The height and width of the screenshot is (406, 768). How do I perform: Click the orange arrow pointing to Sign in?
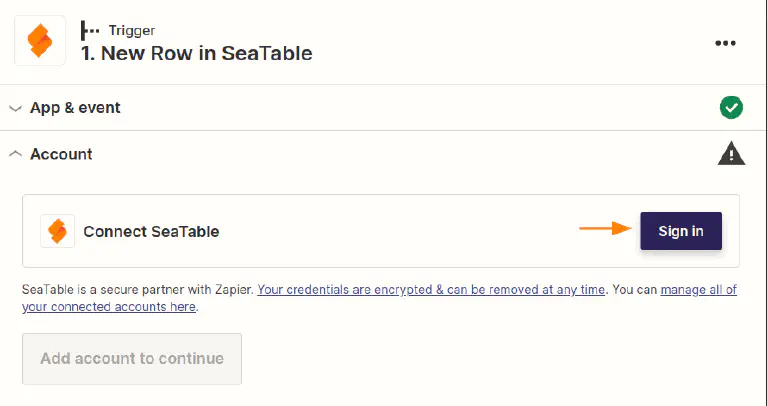pos(606,230)
